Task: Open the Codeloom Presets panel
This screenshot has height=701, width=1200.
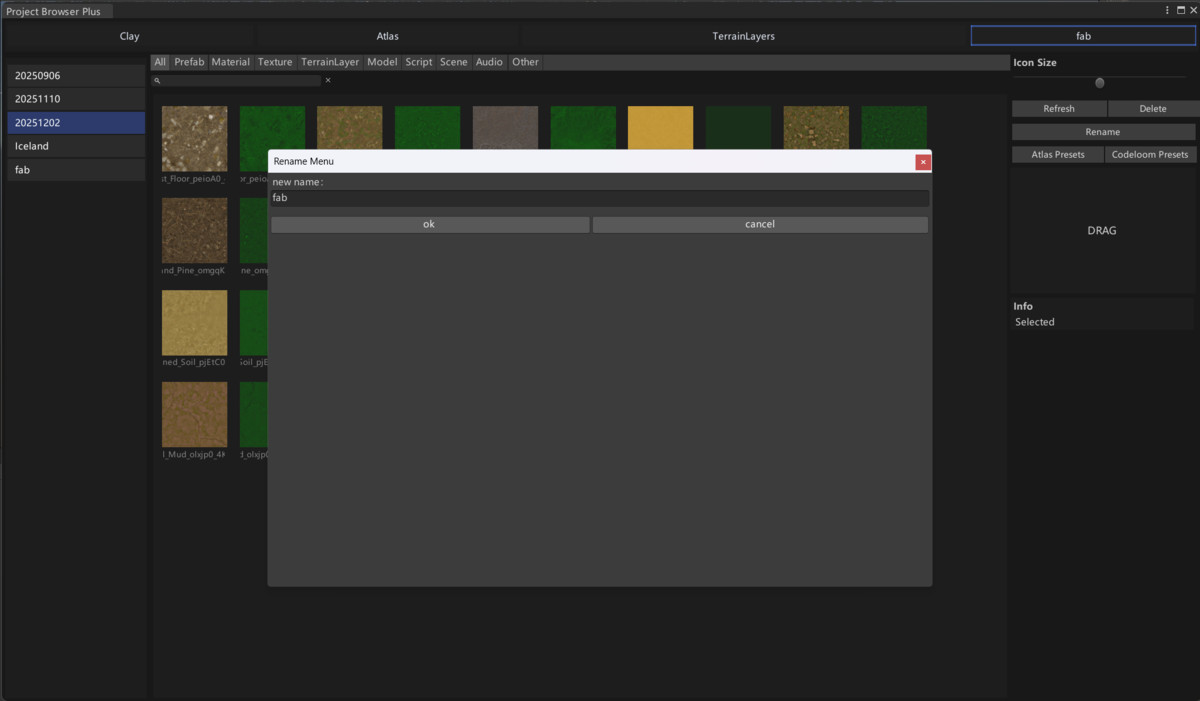Action: pos(1150,154)
